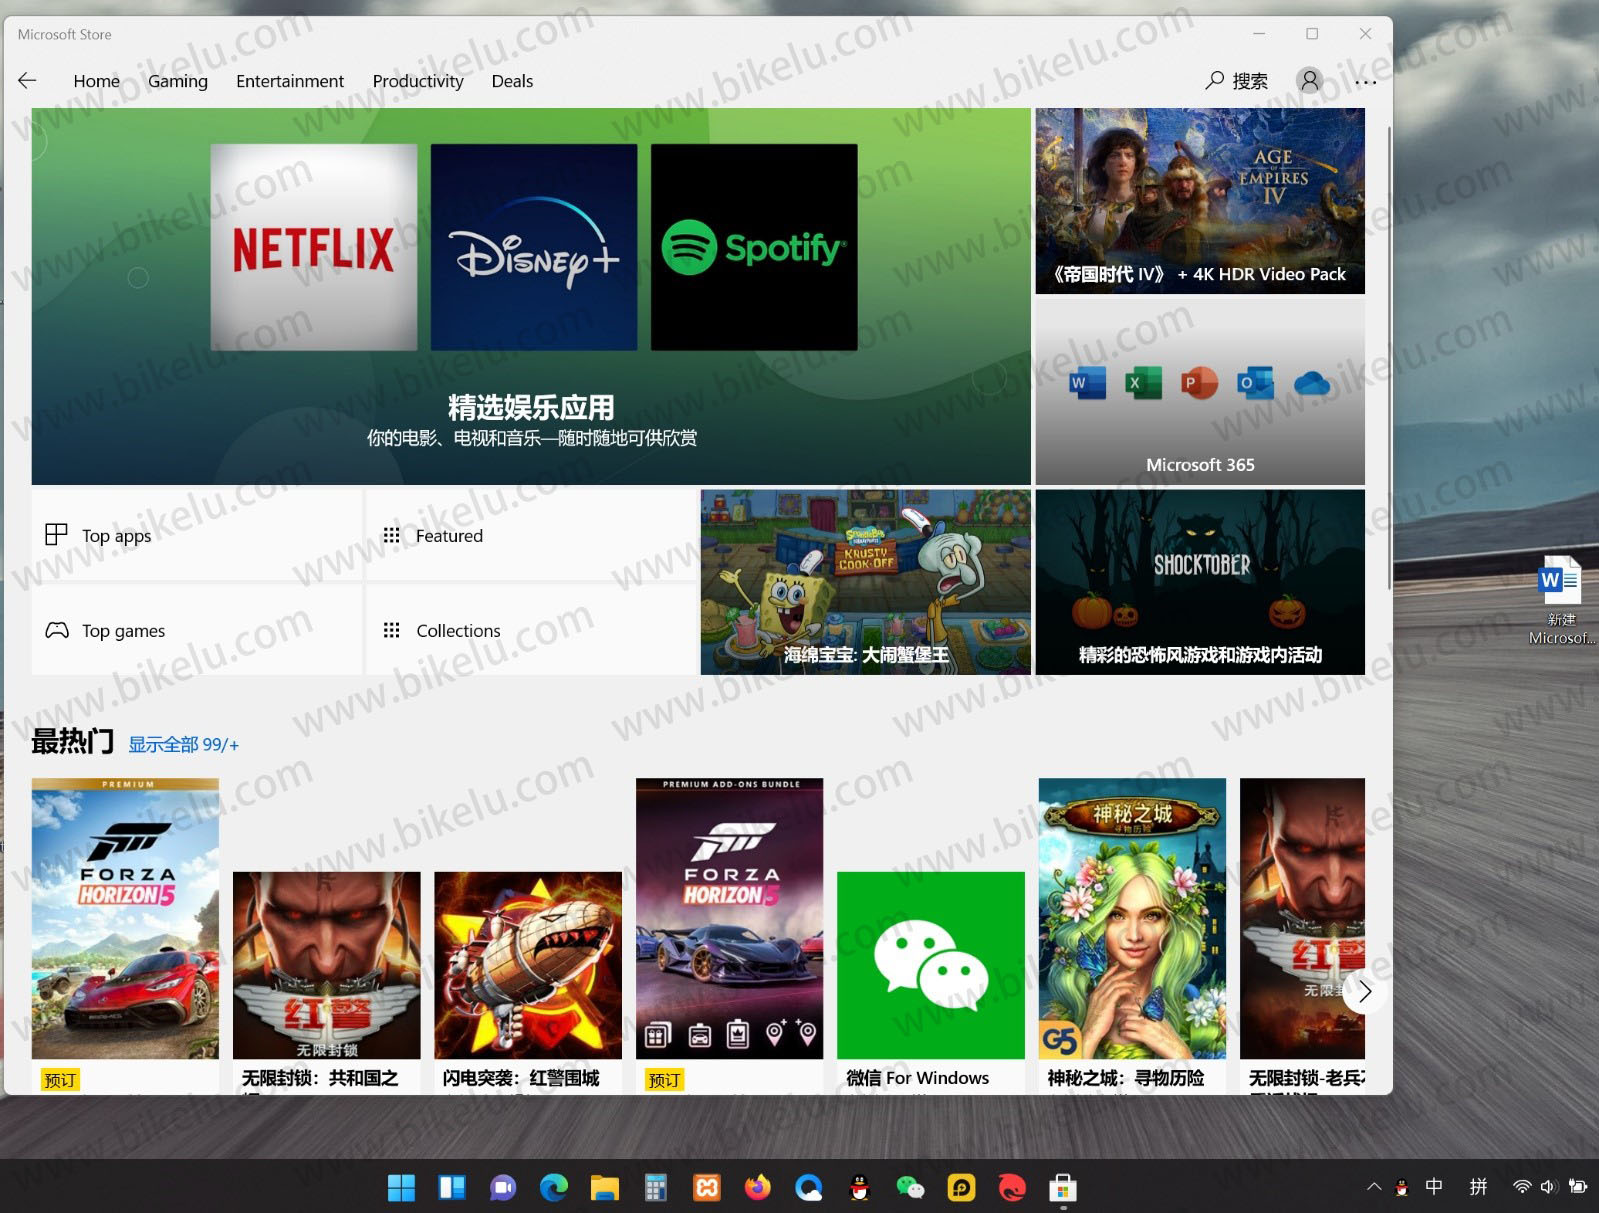Image resolution: width=1599 pixels, height=1213 pixels.
Task: Open the Calculator taskbar icon
Action: (x=656, y=1187)
